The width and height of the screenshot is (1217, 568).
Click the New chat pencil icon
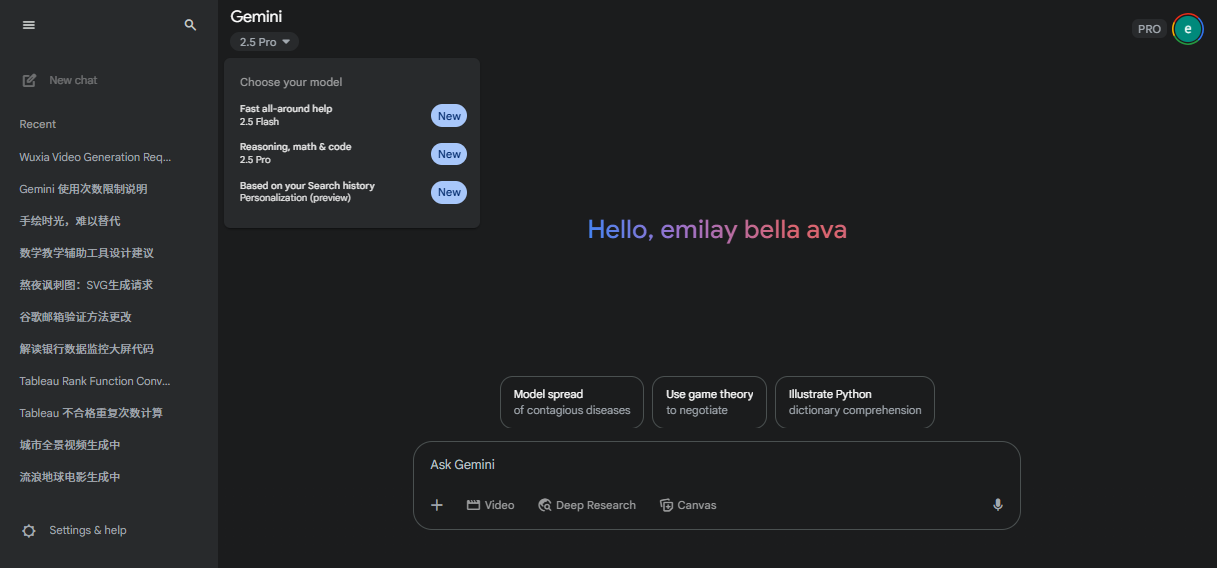pos(30,80)
